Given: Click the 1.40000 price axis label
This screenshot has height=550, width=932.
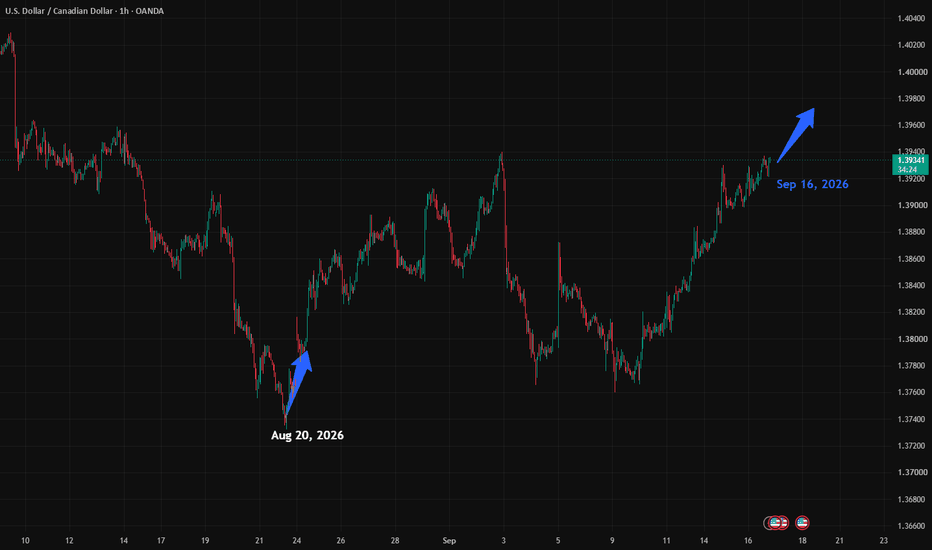Looking at the screenshot, I should [x=912, y=72].
